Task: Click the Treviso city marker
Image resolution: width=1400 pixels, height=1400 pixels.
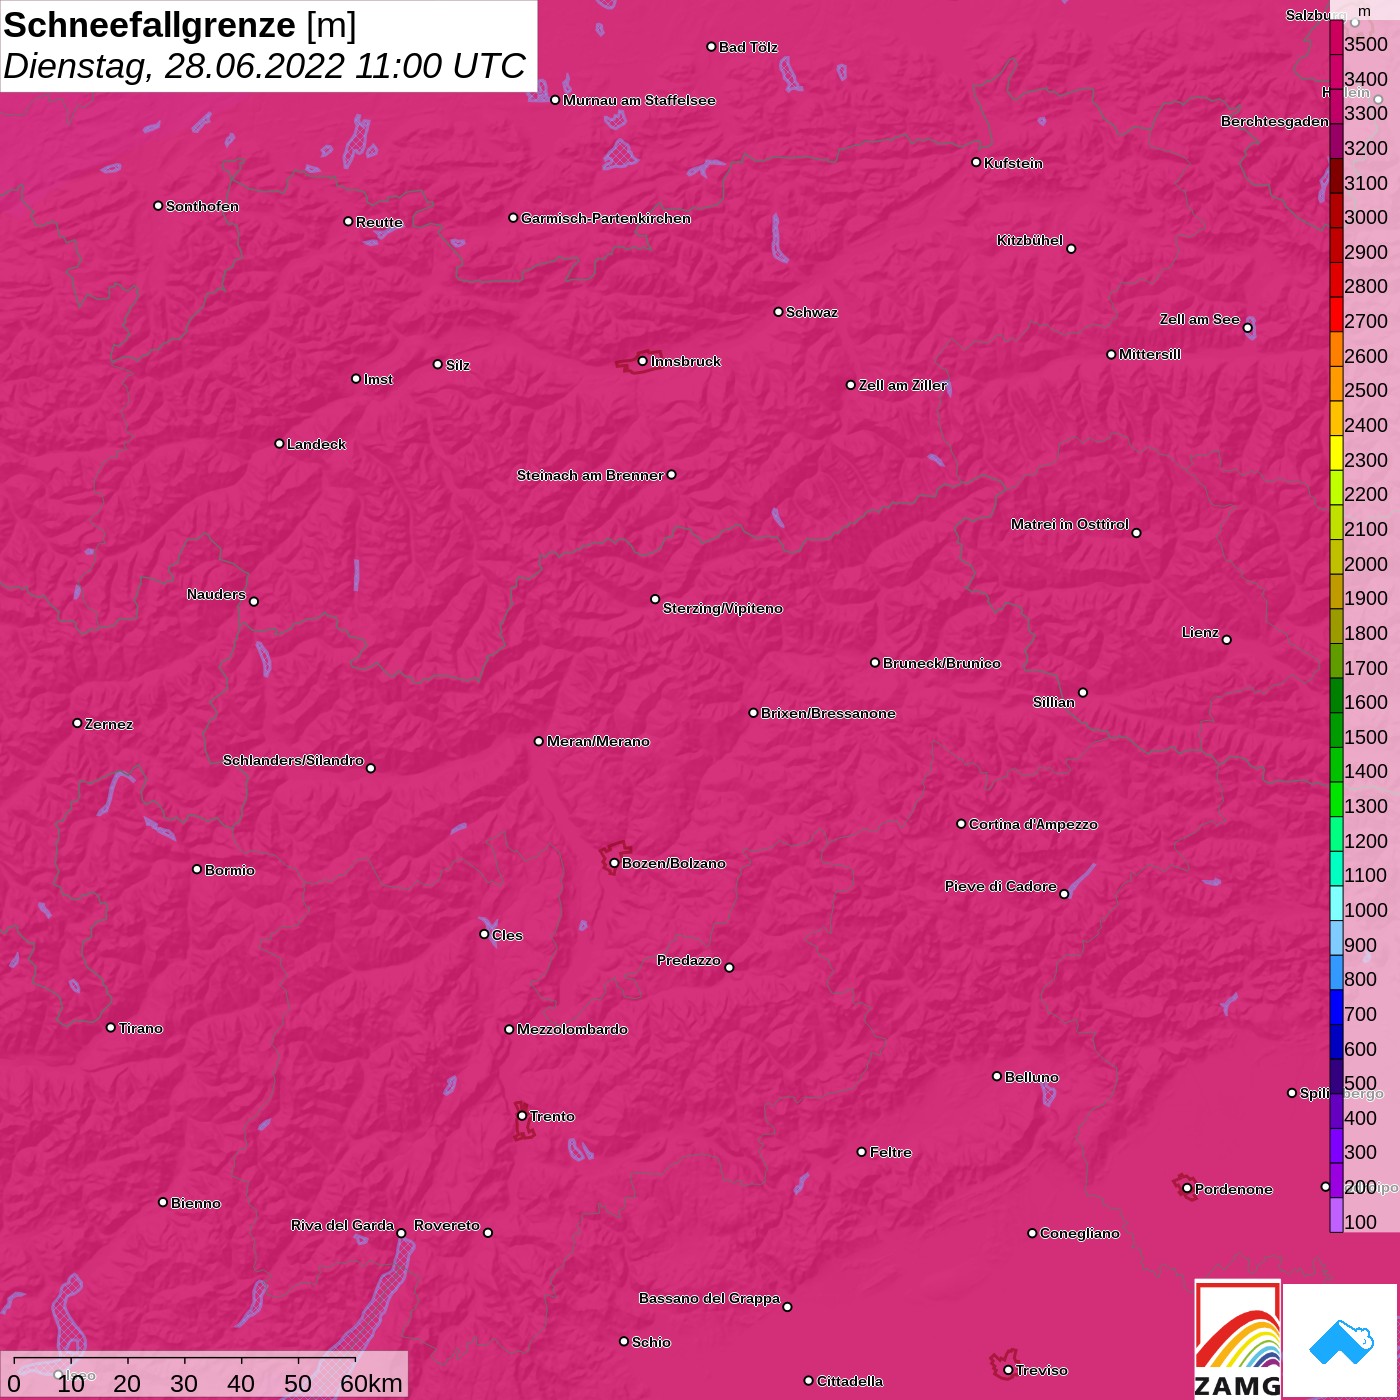Action: pos(1008,1370)
